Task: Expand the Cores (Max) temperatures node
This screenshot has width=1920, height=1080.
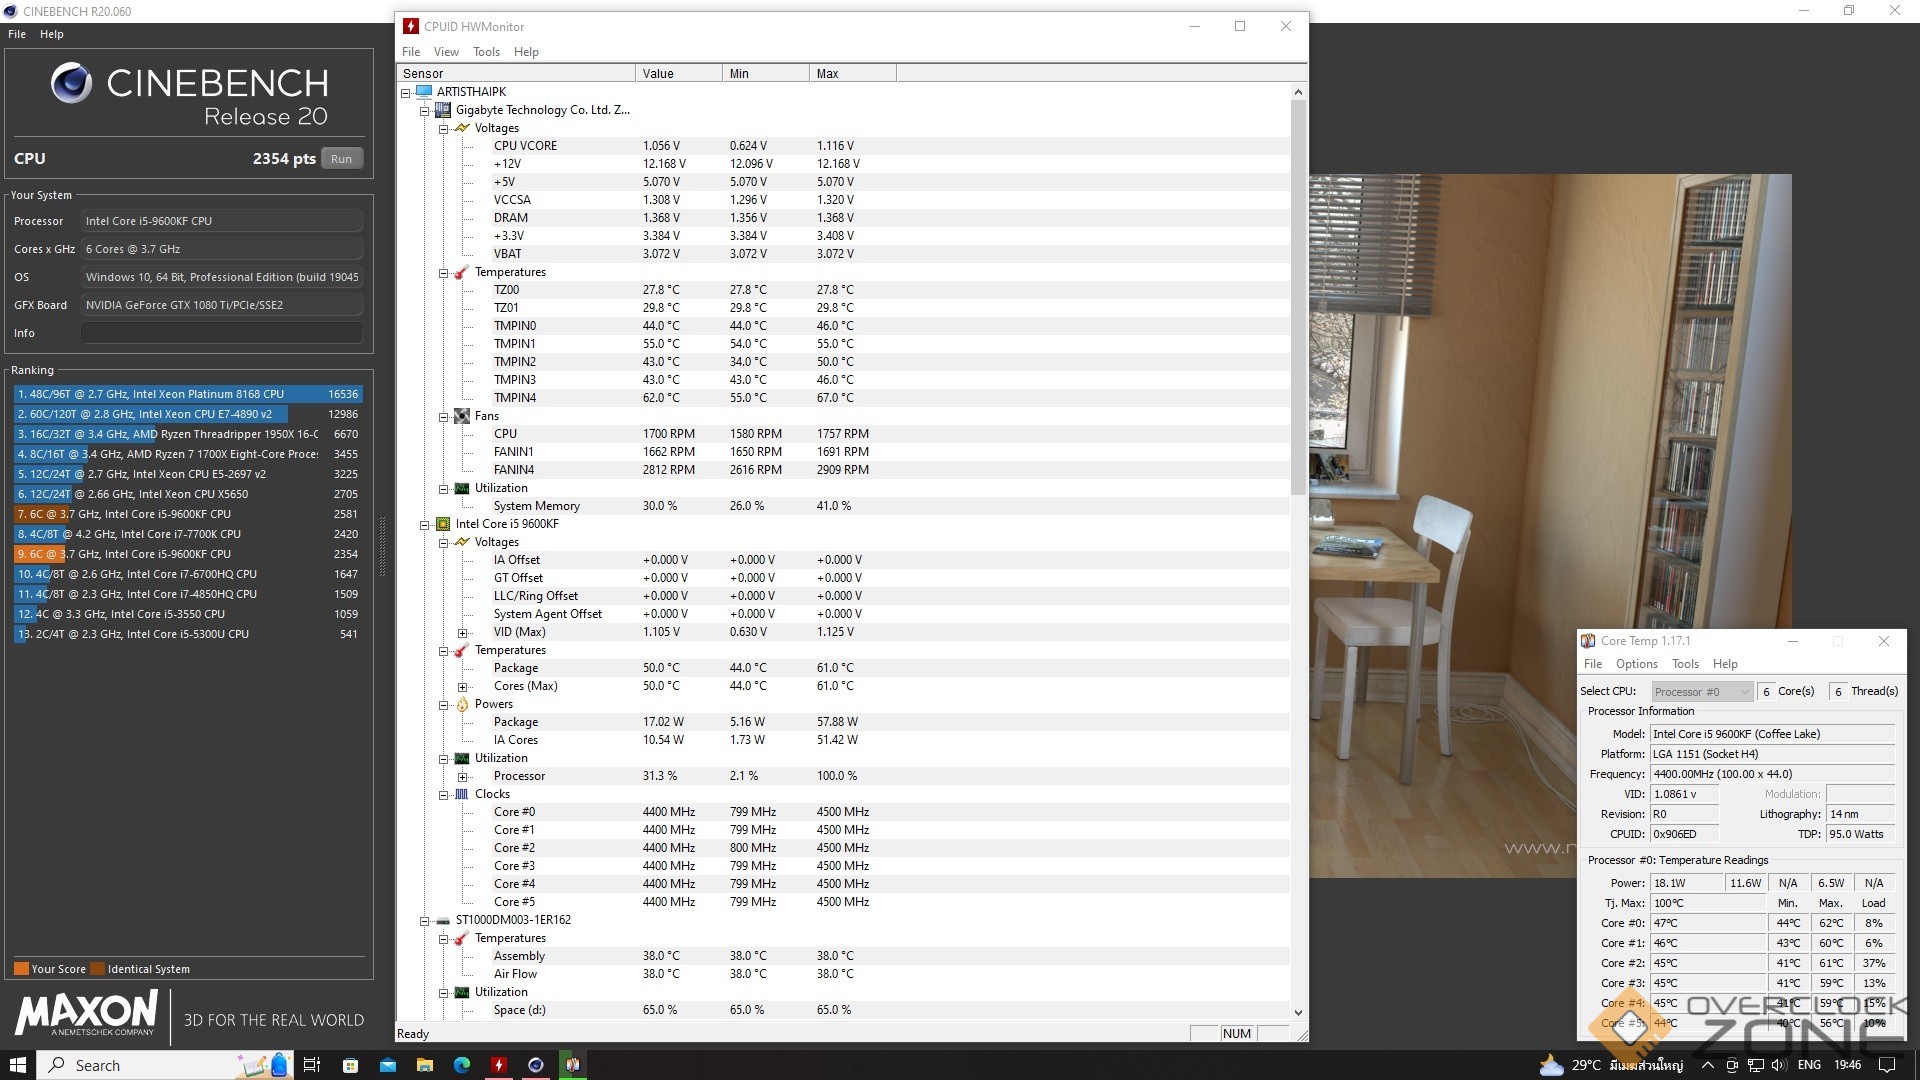Action: point(462,687)
